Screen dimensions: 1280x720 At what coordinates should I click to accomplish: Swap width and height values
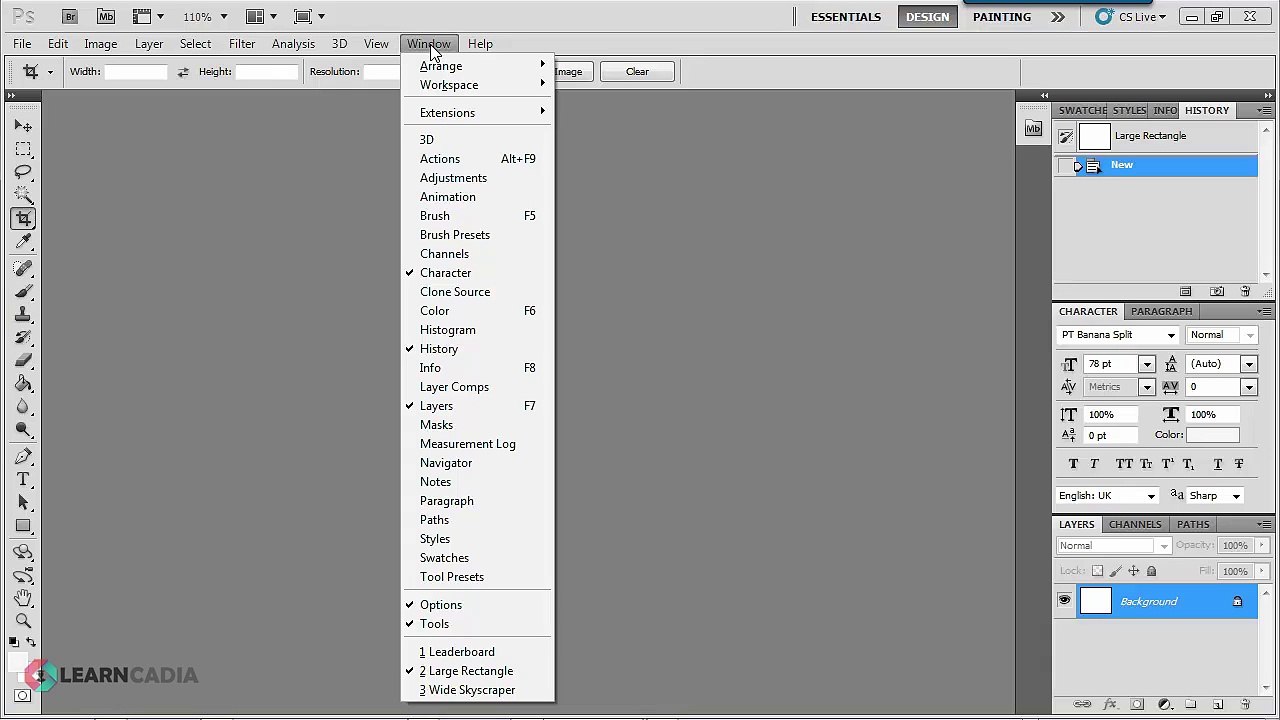pyautogui.click(x=182, y=72)
